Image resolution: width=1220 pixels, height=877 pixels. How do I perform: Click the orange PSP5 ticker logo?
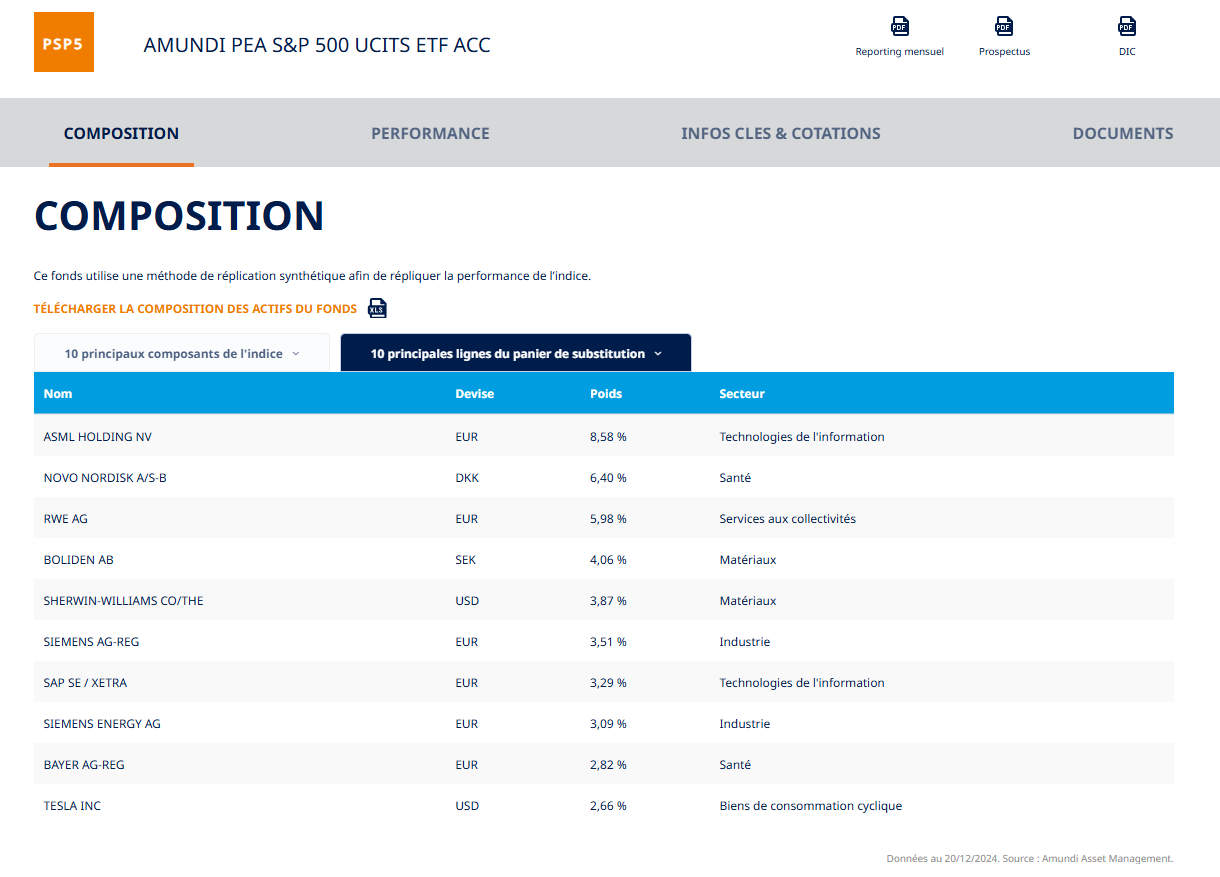pos(64,42)
